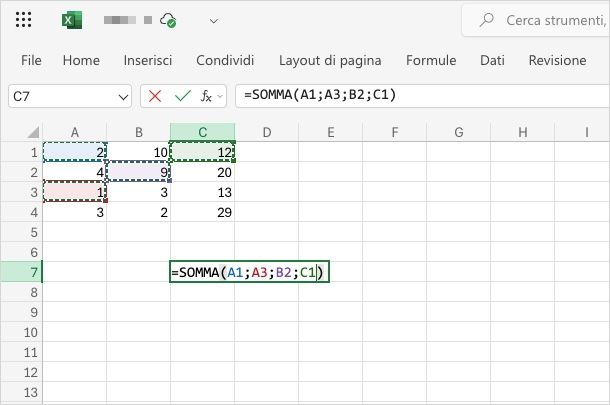Click cell C3 containing 13

[x=202, y=192]
